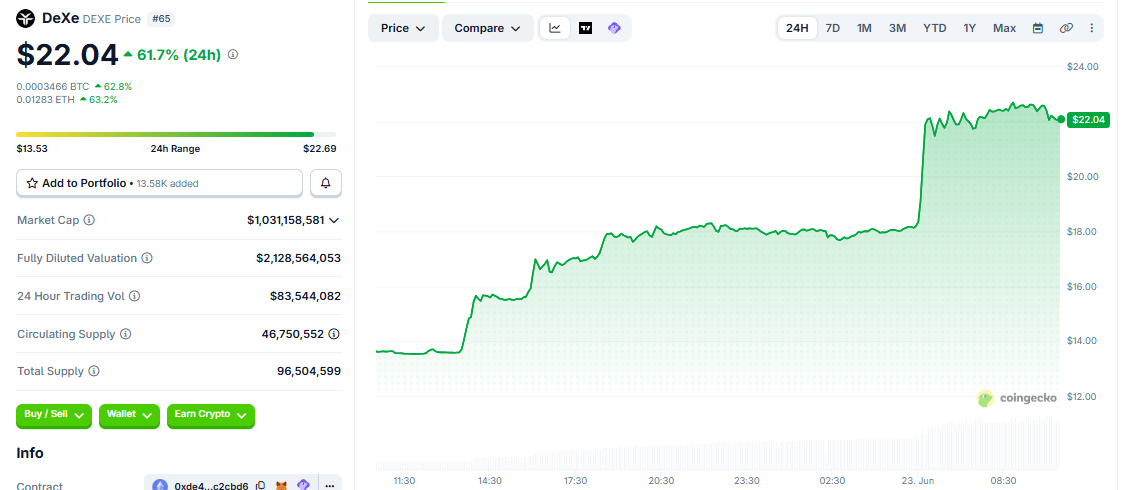
Task: Click the DeXe coin logo icon
Action: [26, 19]
